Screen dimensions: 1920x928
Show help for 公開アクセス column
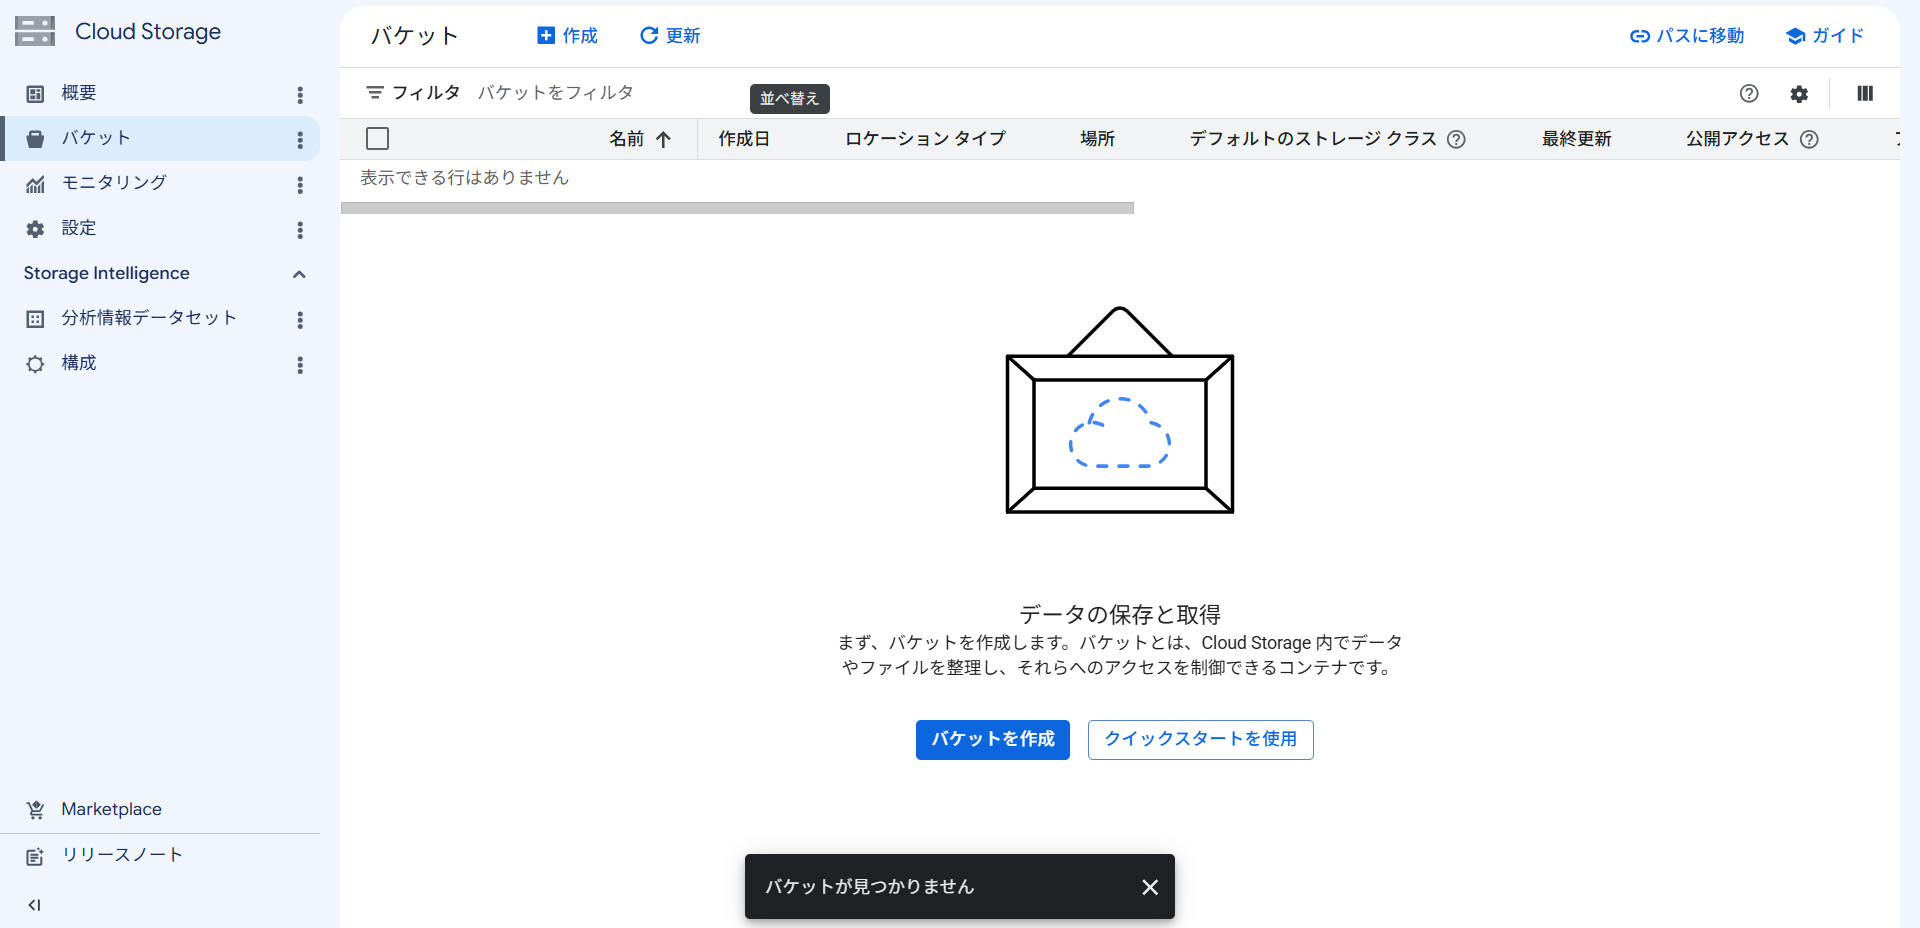click(x=1809, y=139)
